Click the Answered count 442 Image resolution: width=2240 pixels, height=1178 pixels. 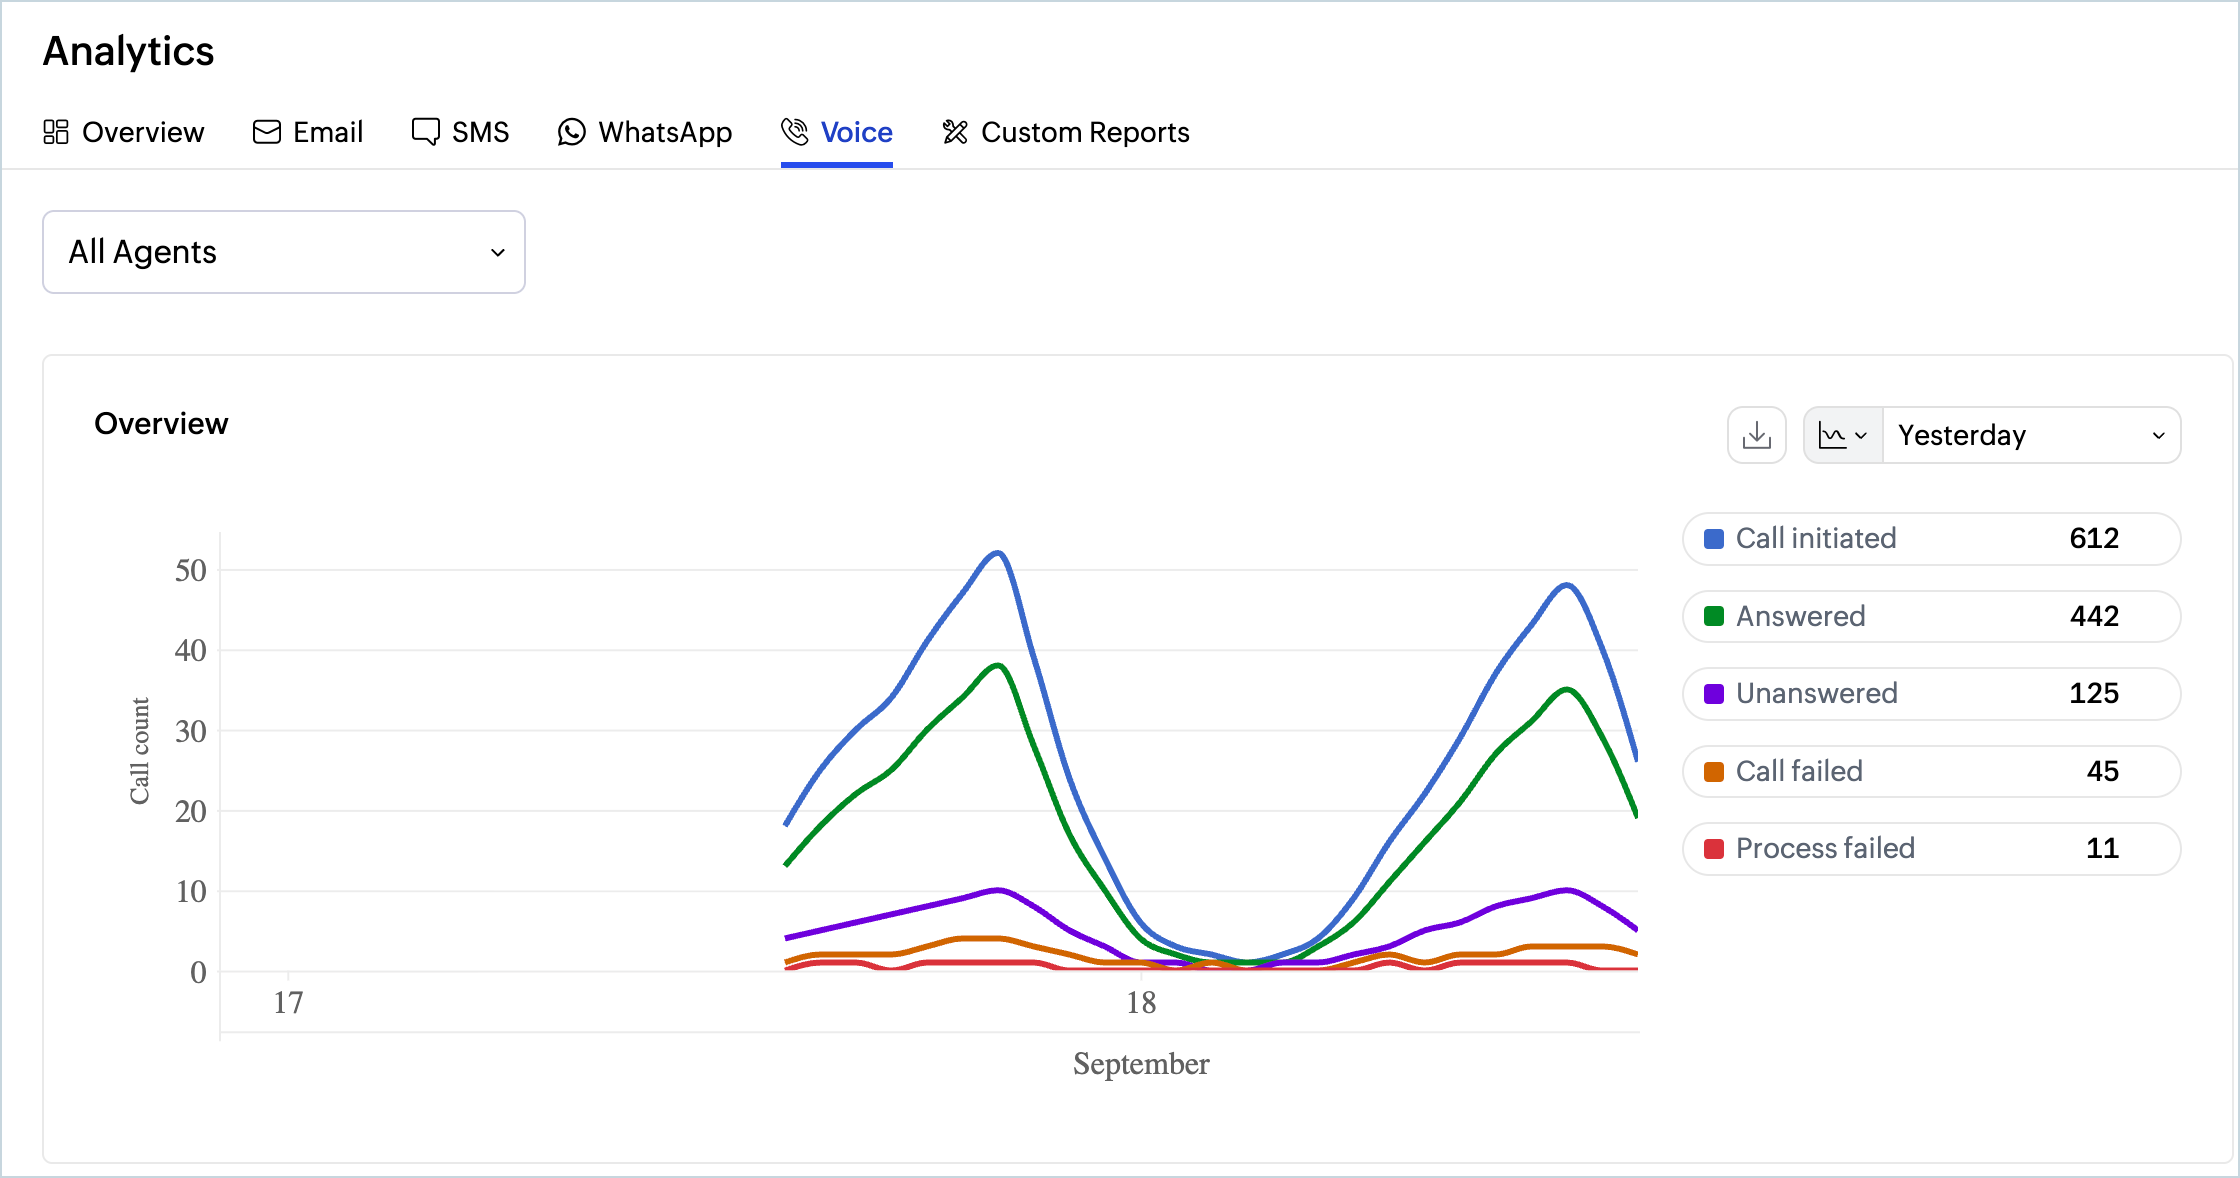click(x=2094, y=616)
